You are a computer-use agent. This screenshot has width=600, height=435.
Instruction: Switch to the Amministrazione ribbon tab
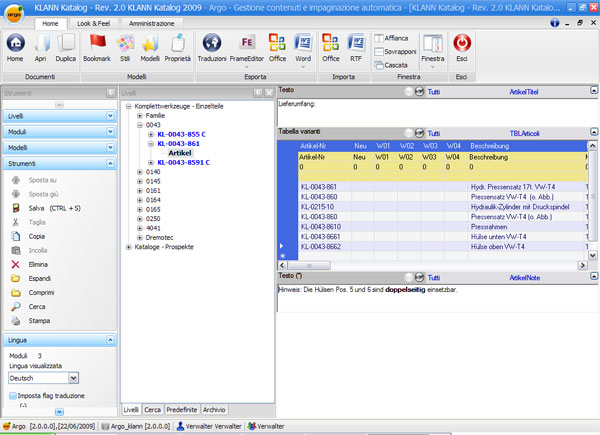[x=152, y=23]
